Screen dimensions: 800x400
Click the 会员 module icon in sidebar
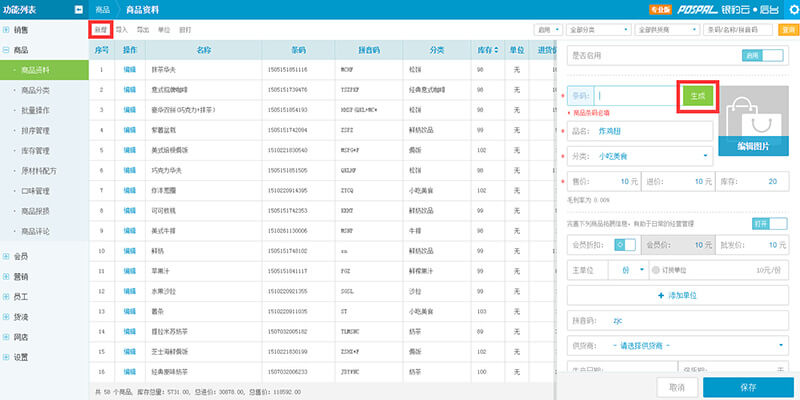click(7, 255)
